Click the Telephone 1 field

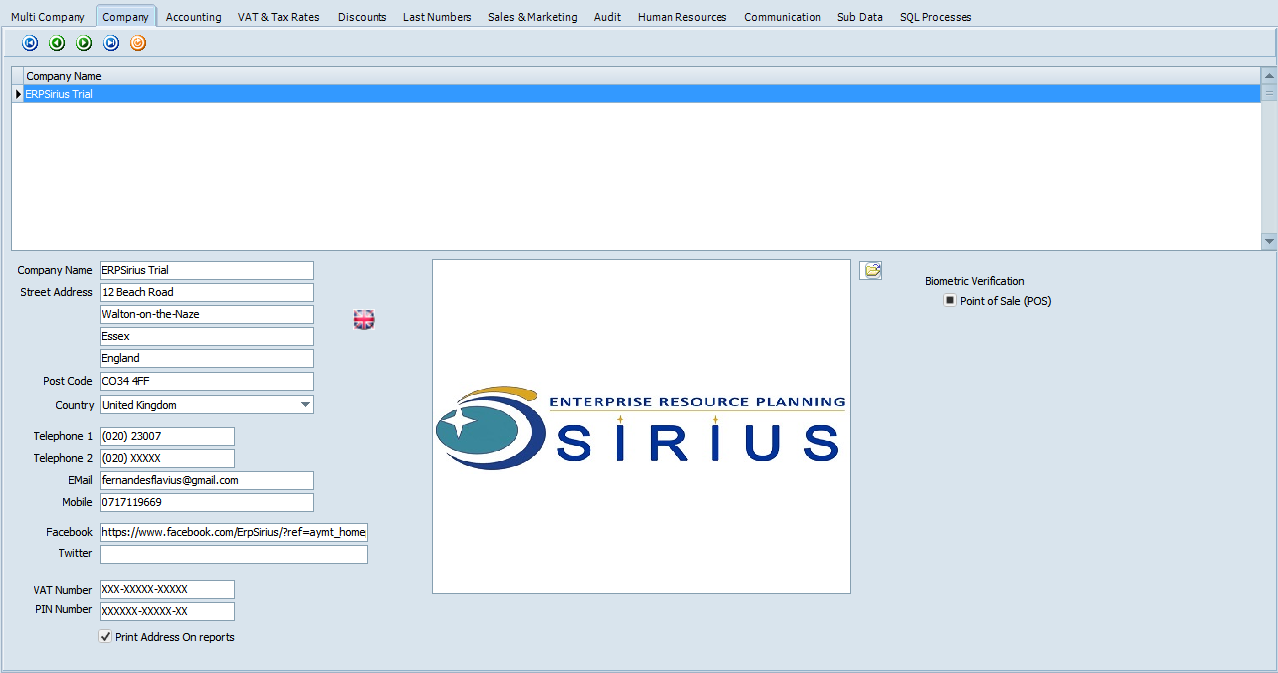click(167, 436)
